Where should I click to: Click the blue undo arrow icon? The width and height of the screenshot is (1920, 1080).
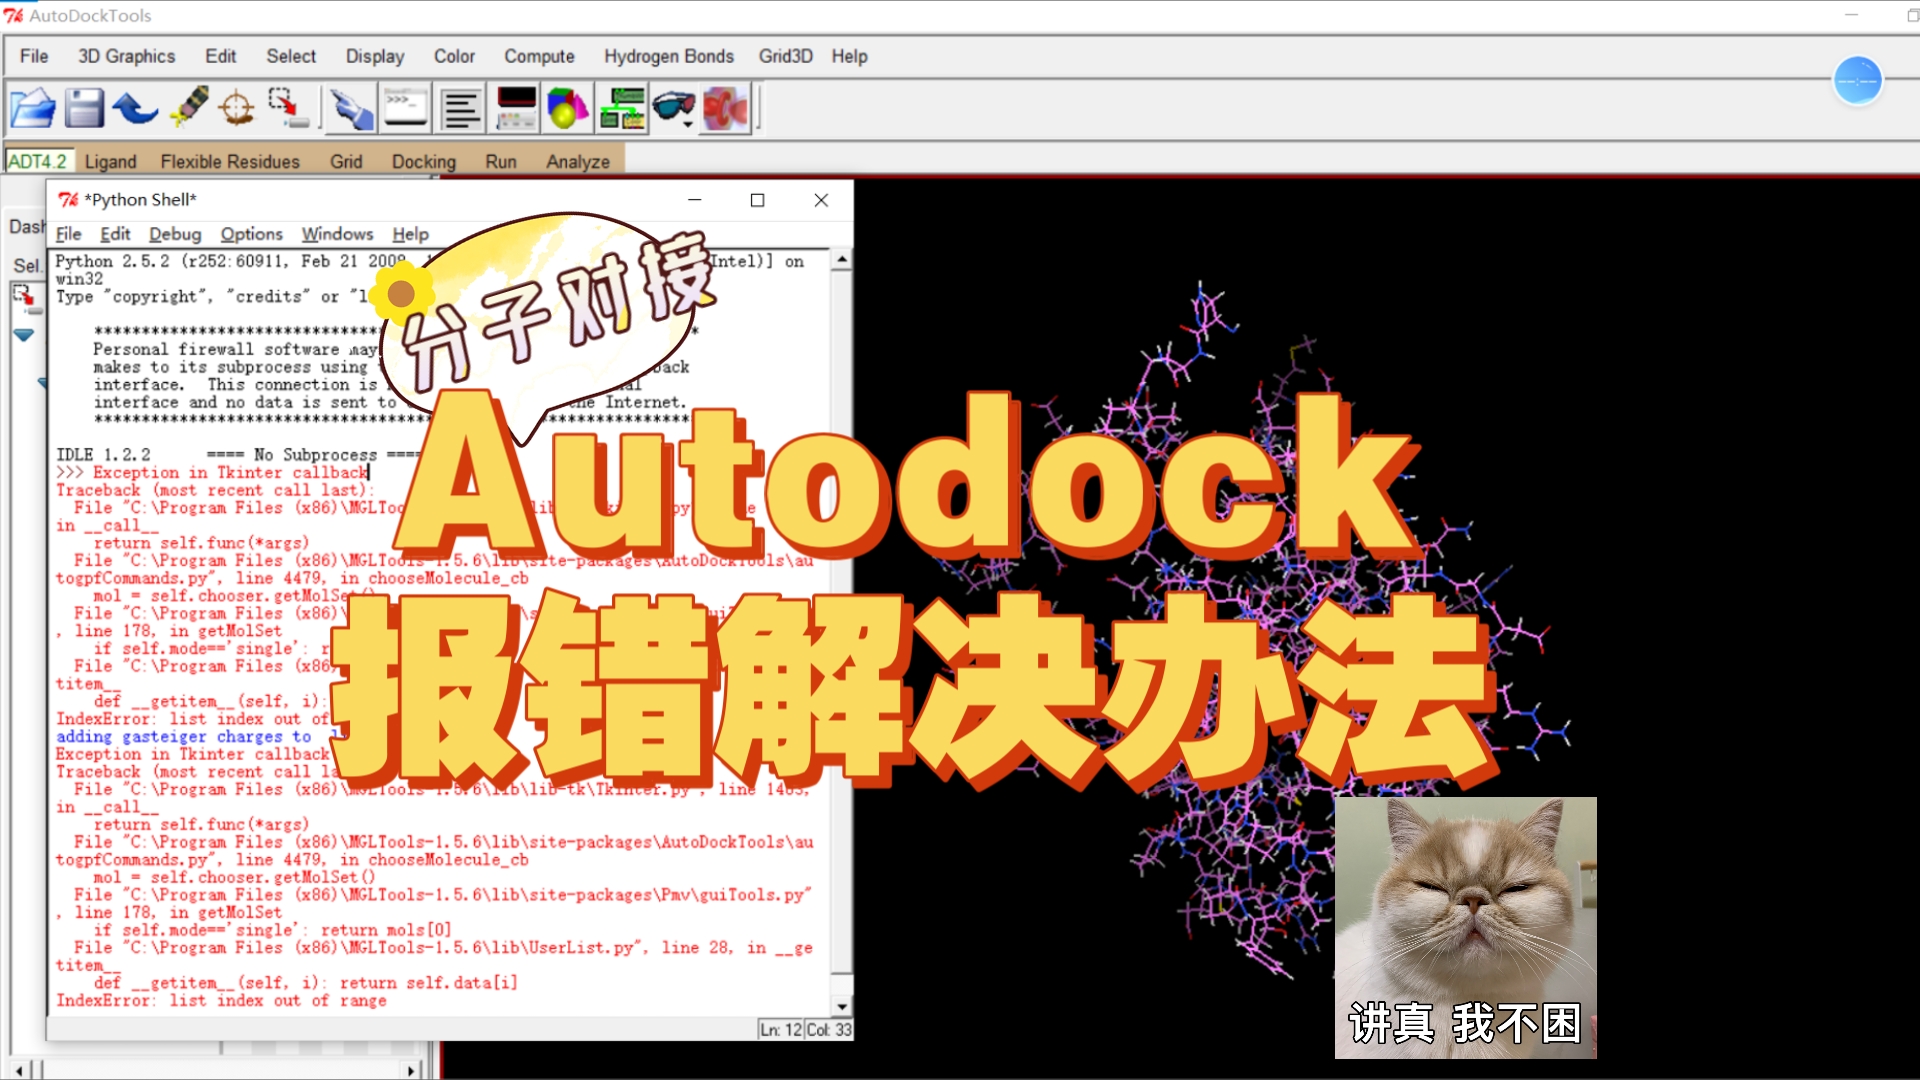(135, 108)
